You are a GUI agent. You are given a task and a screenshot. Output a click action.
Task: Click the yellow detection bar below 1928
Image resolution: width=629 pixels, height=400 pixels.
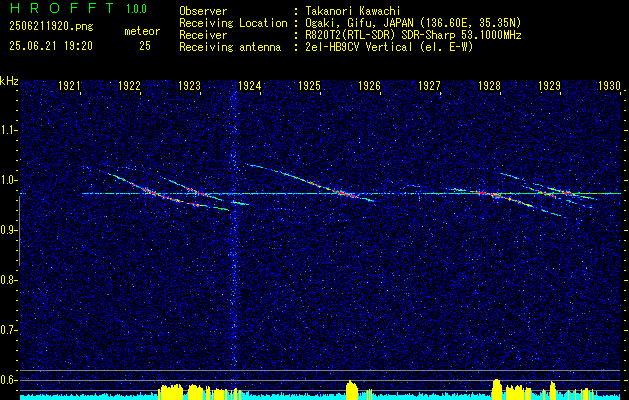(x=497, y=388)
